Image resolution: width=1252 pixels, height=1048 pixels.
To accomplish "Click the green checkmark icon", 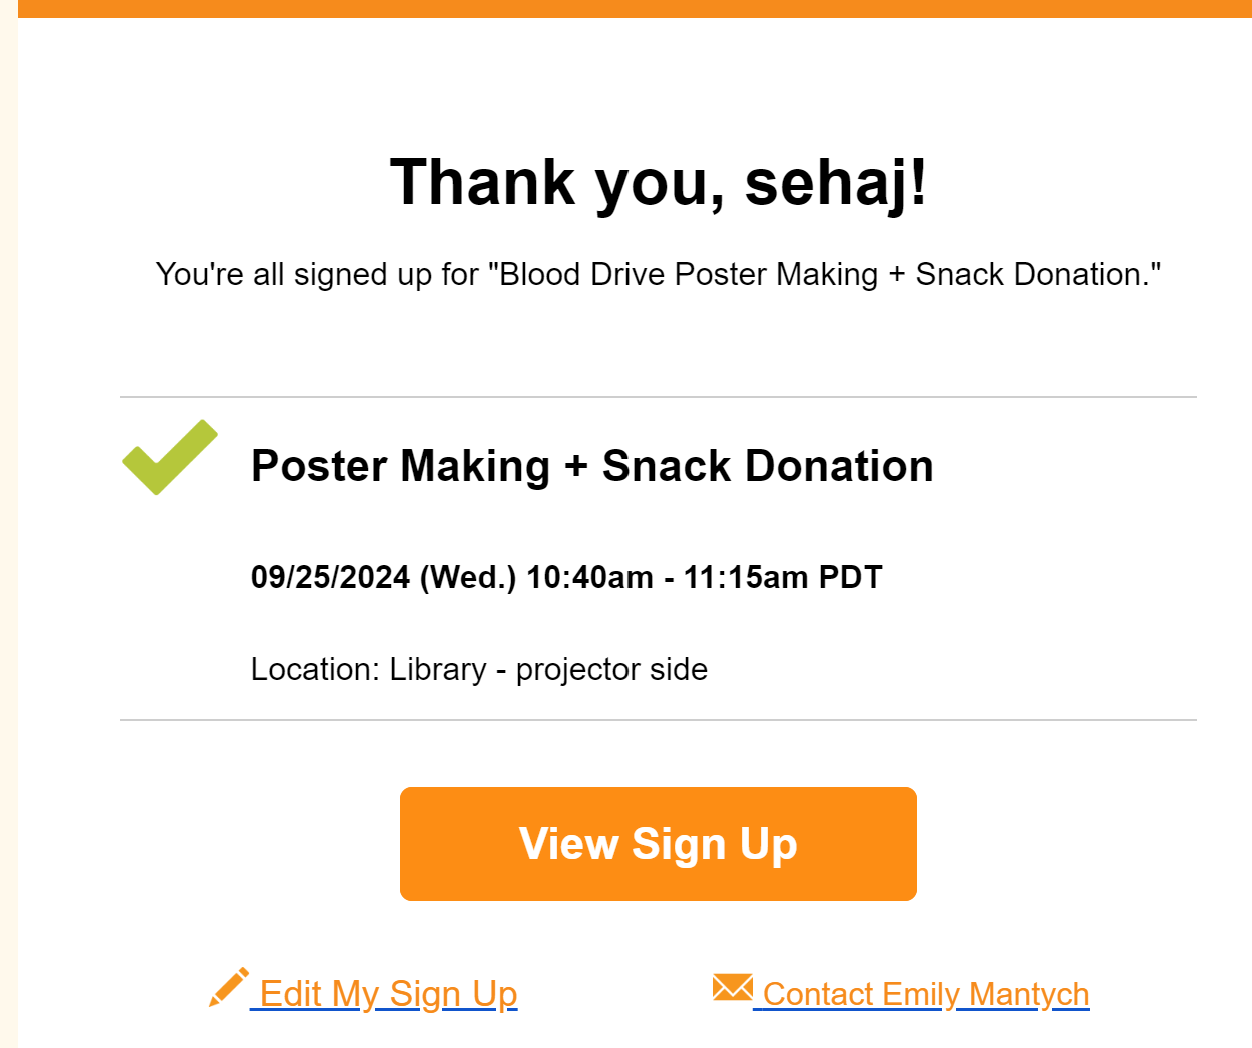I will (x=169, y=458).
